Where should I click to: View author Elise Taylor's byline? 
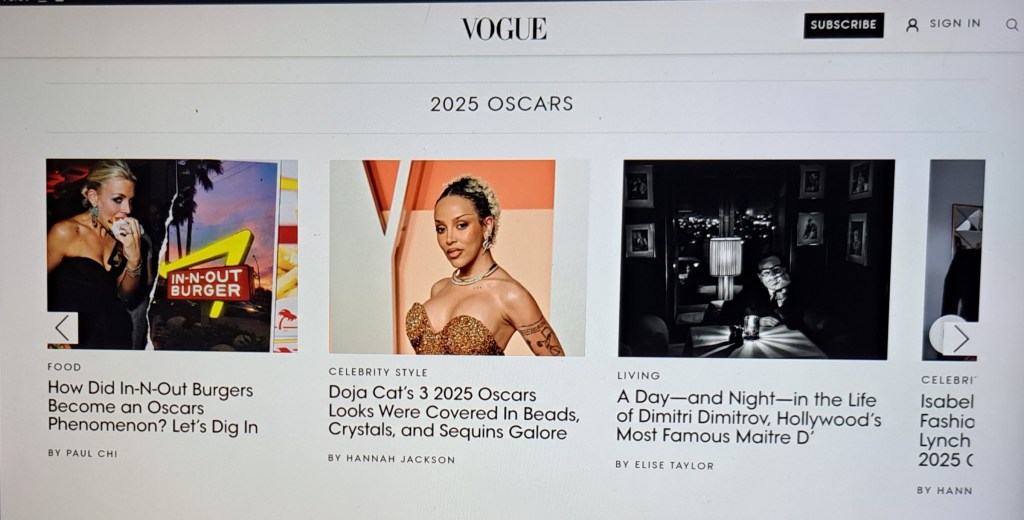click(664, 465)
